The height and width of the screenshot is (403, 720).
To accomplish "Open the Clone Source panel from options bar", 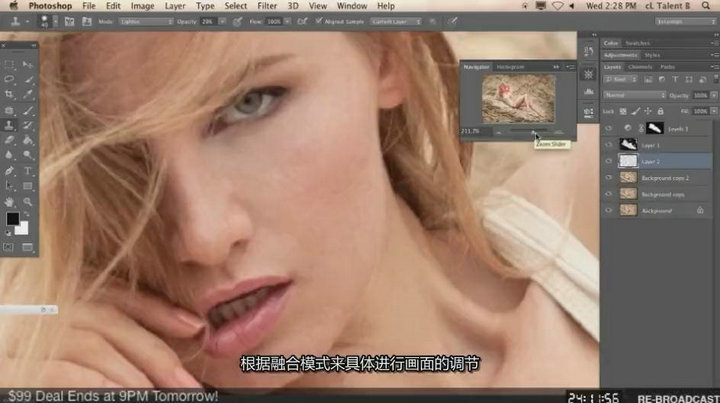I will click(86, 21).
